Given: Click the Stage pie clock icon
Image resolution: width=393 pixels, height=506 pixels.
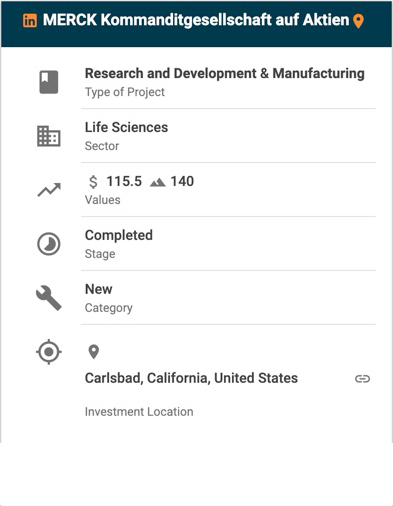Looking at the screenshot, I should click(49, 244).
